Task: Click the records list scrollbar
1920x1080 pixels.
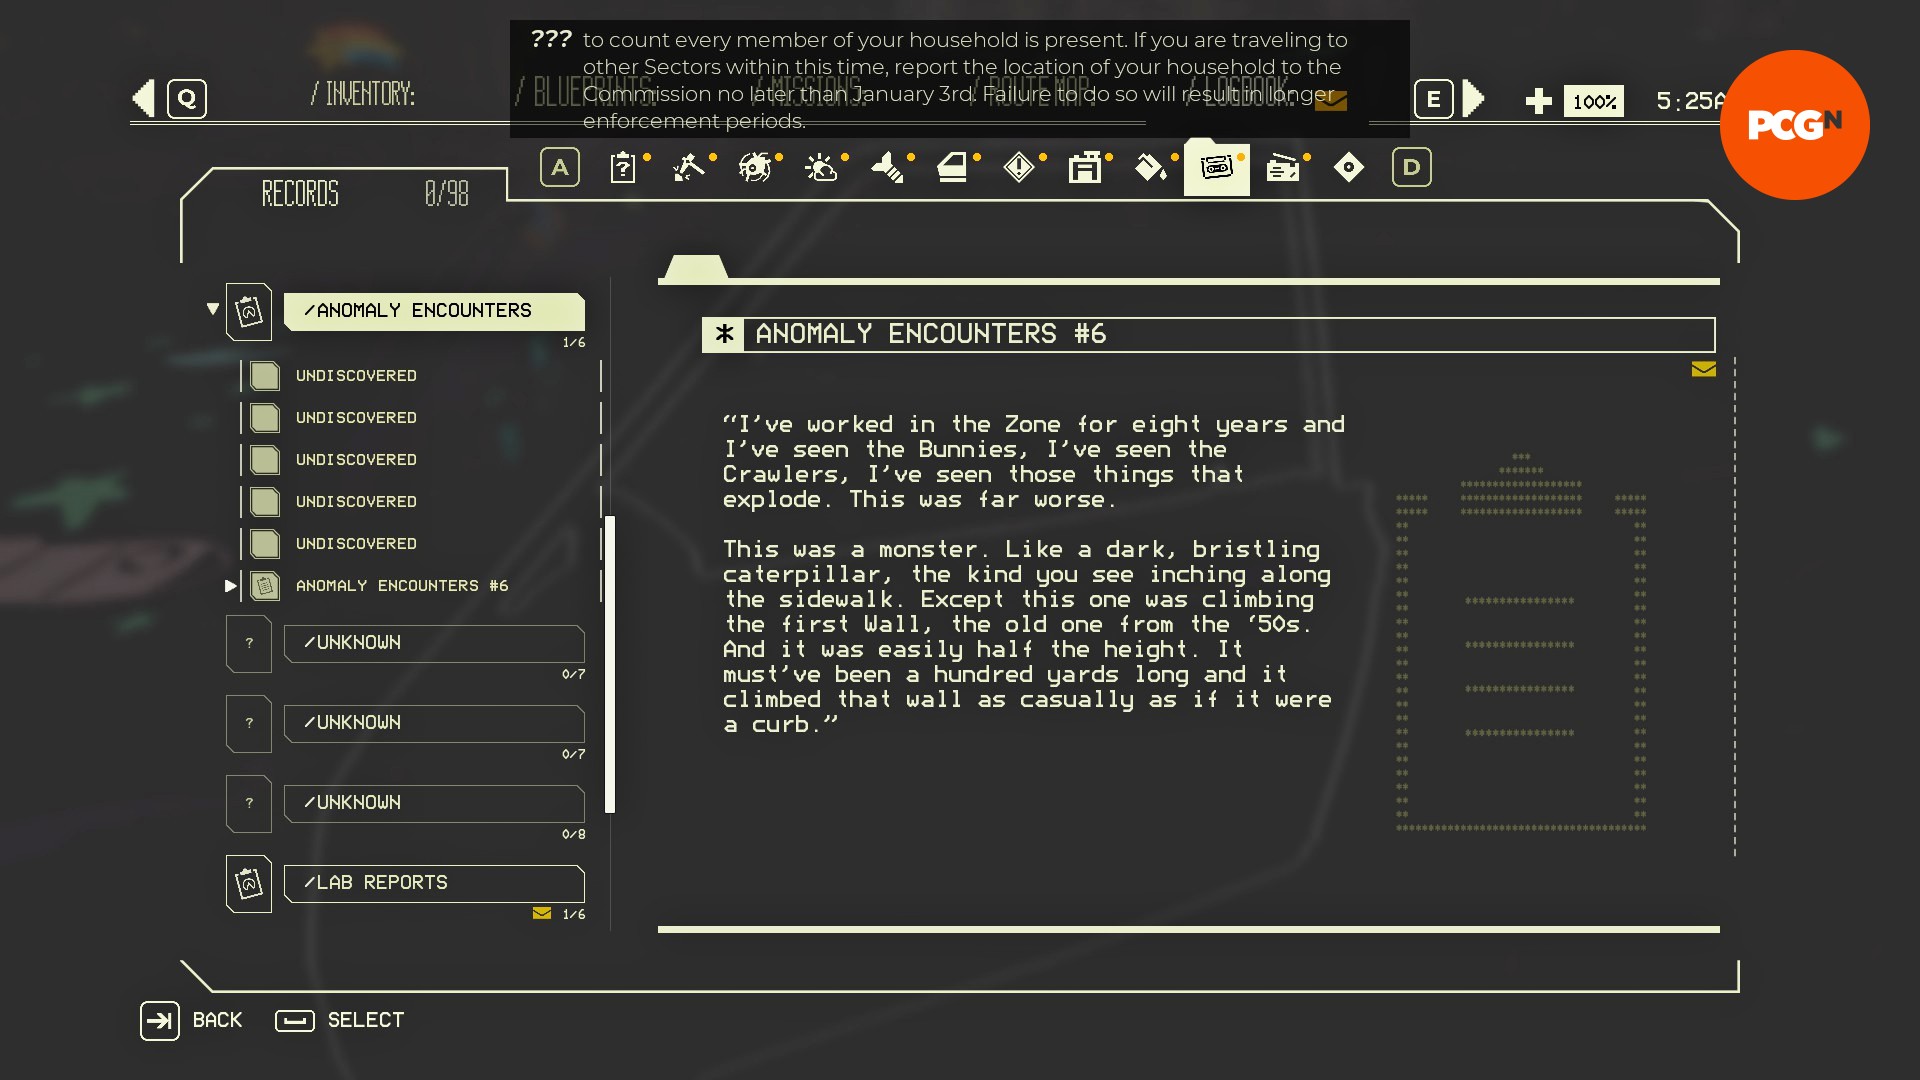Action: [x=610, y=664]
